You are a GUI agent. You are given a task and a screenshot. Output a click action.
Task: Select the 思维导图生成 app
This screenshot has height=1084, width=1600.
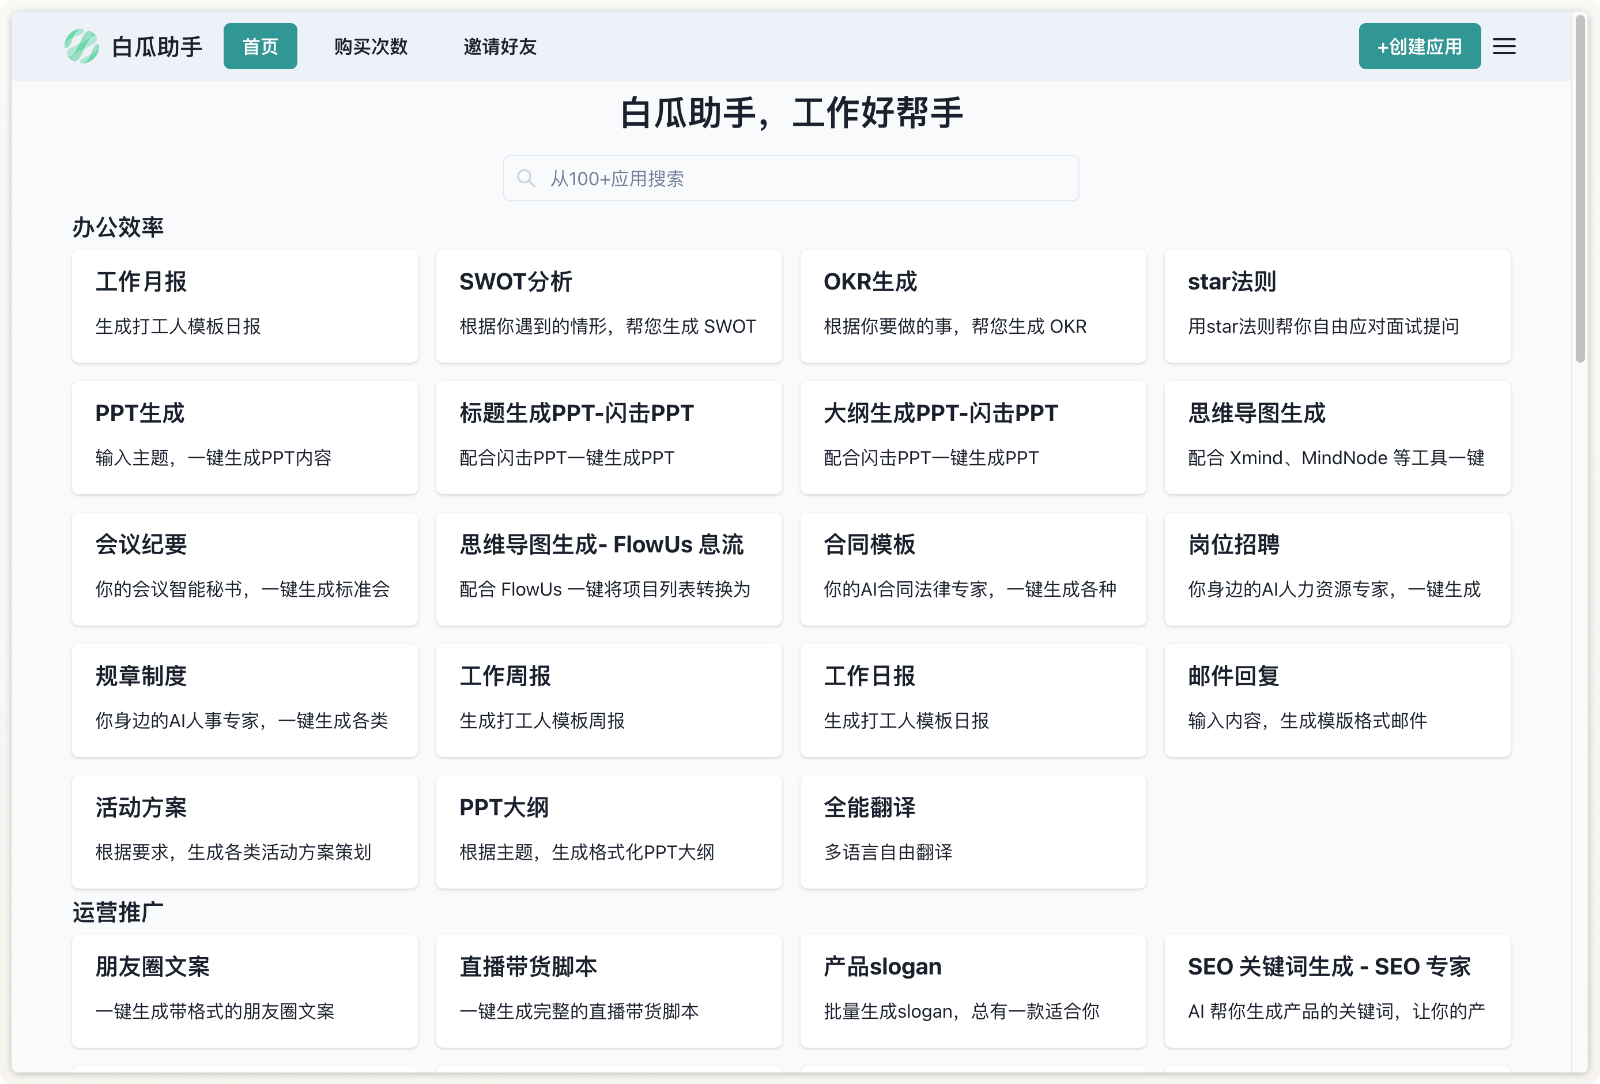1337,437
